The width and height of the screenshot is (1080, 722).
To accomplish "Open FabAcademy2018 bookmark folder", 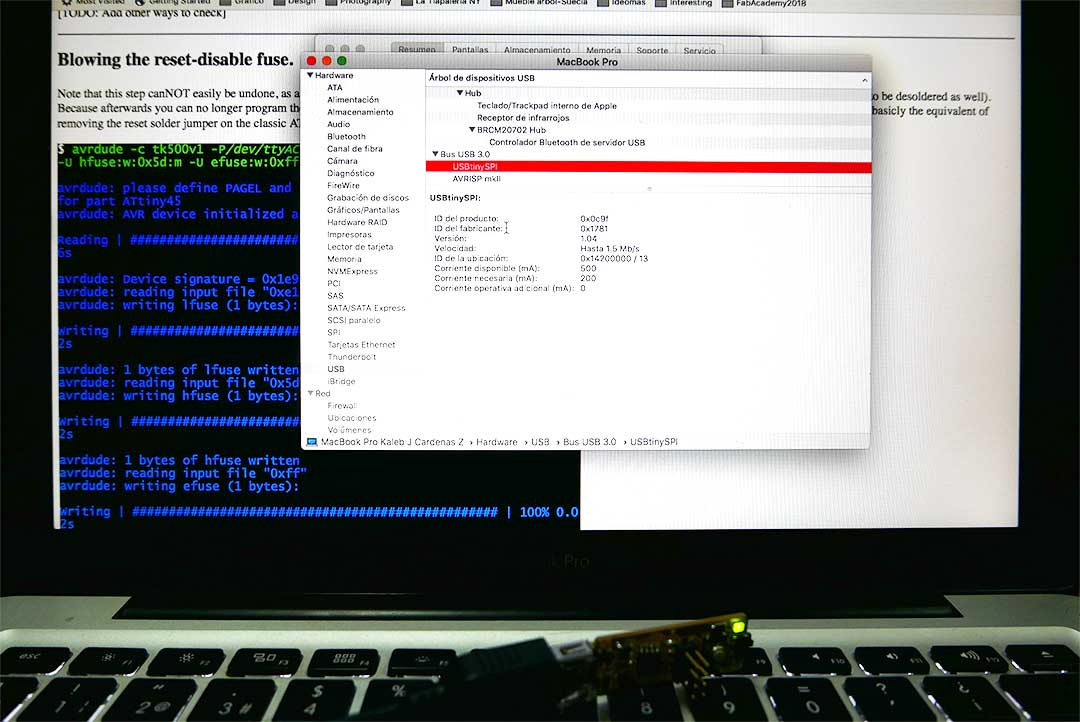I will [x=764, y=3].
